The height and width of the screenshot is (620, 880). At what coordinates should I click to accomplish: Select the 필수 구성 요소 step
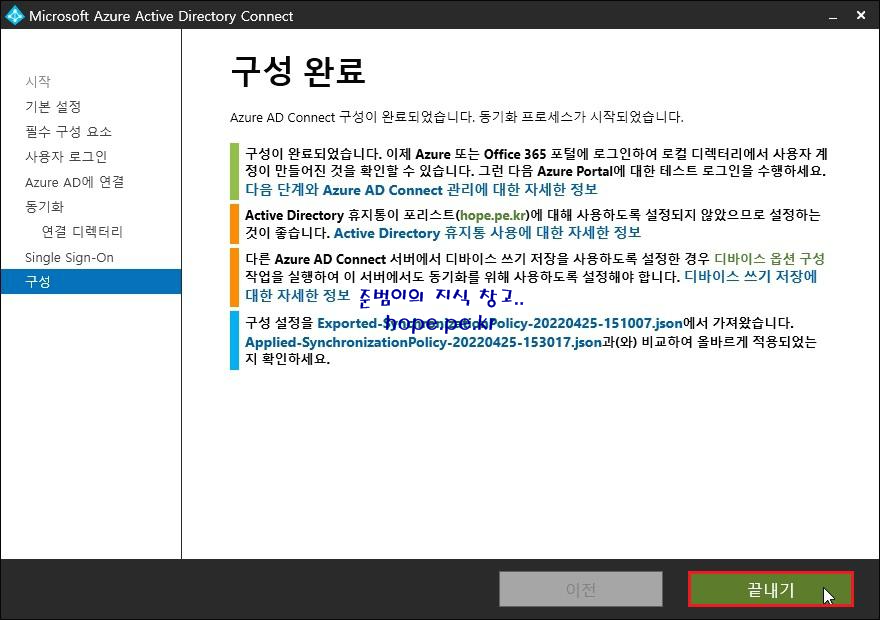[68, 132]
